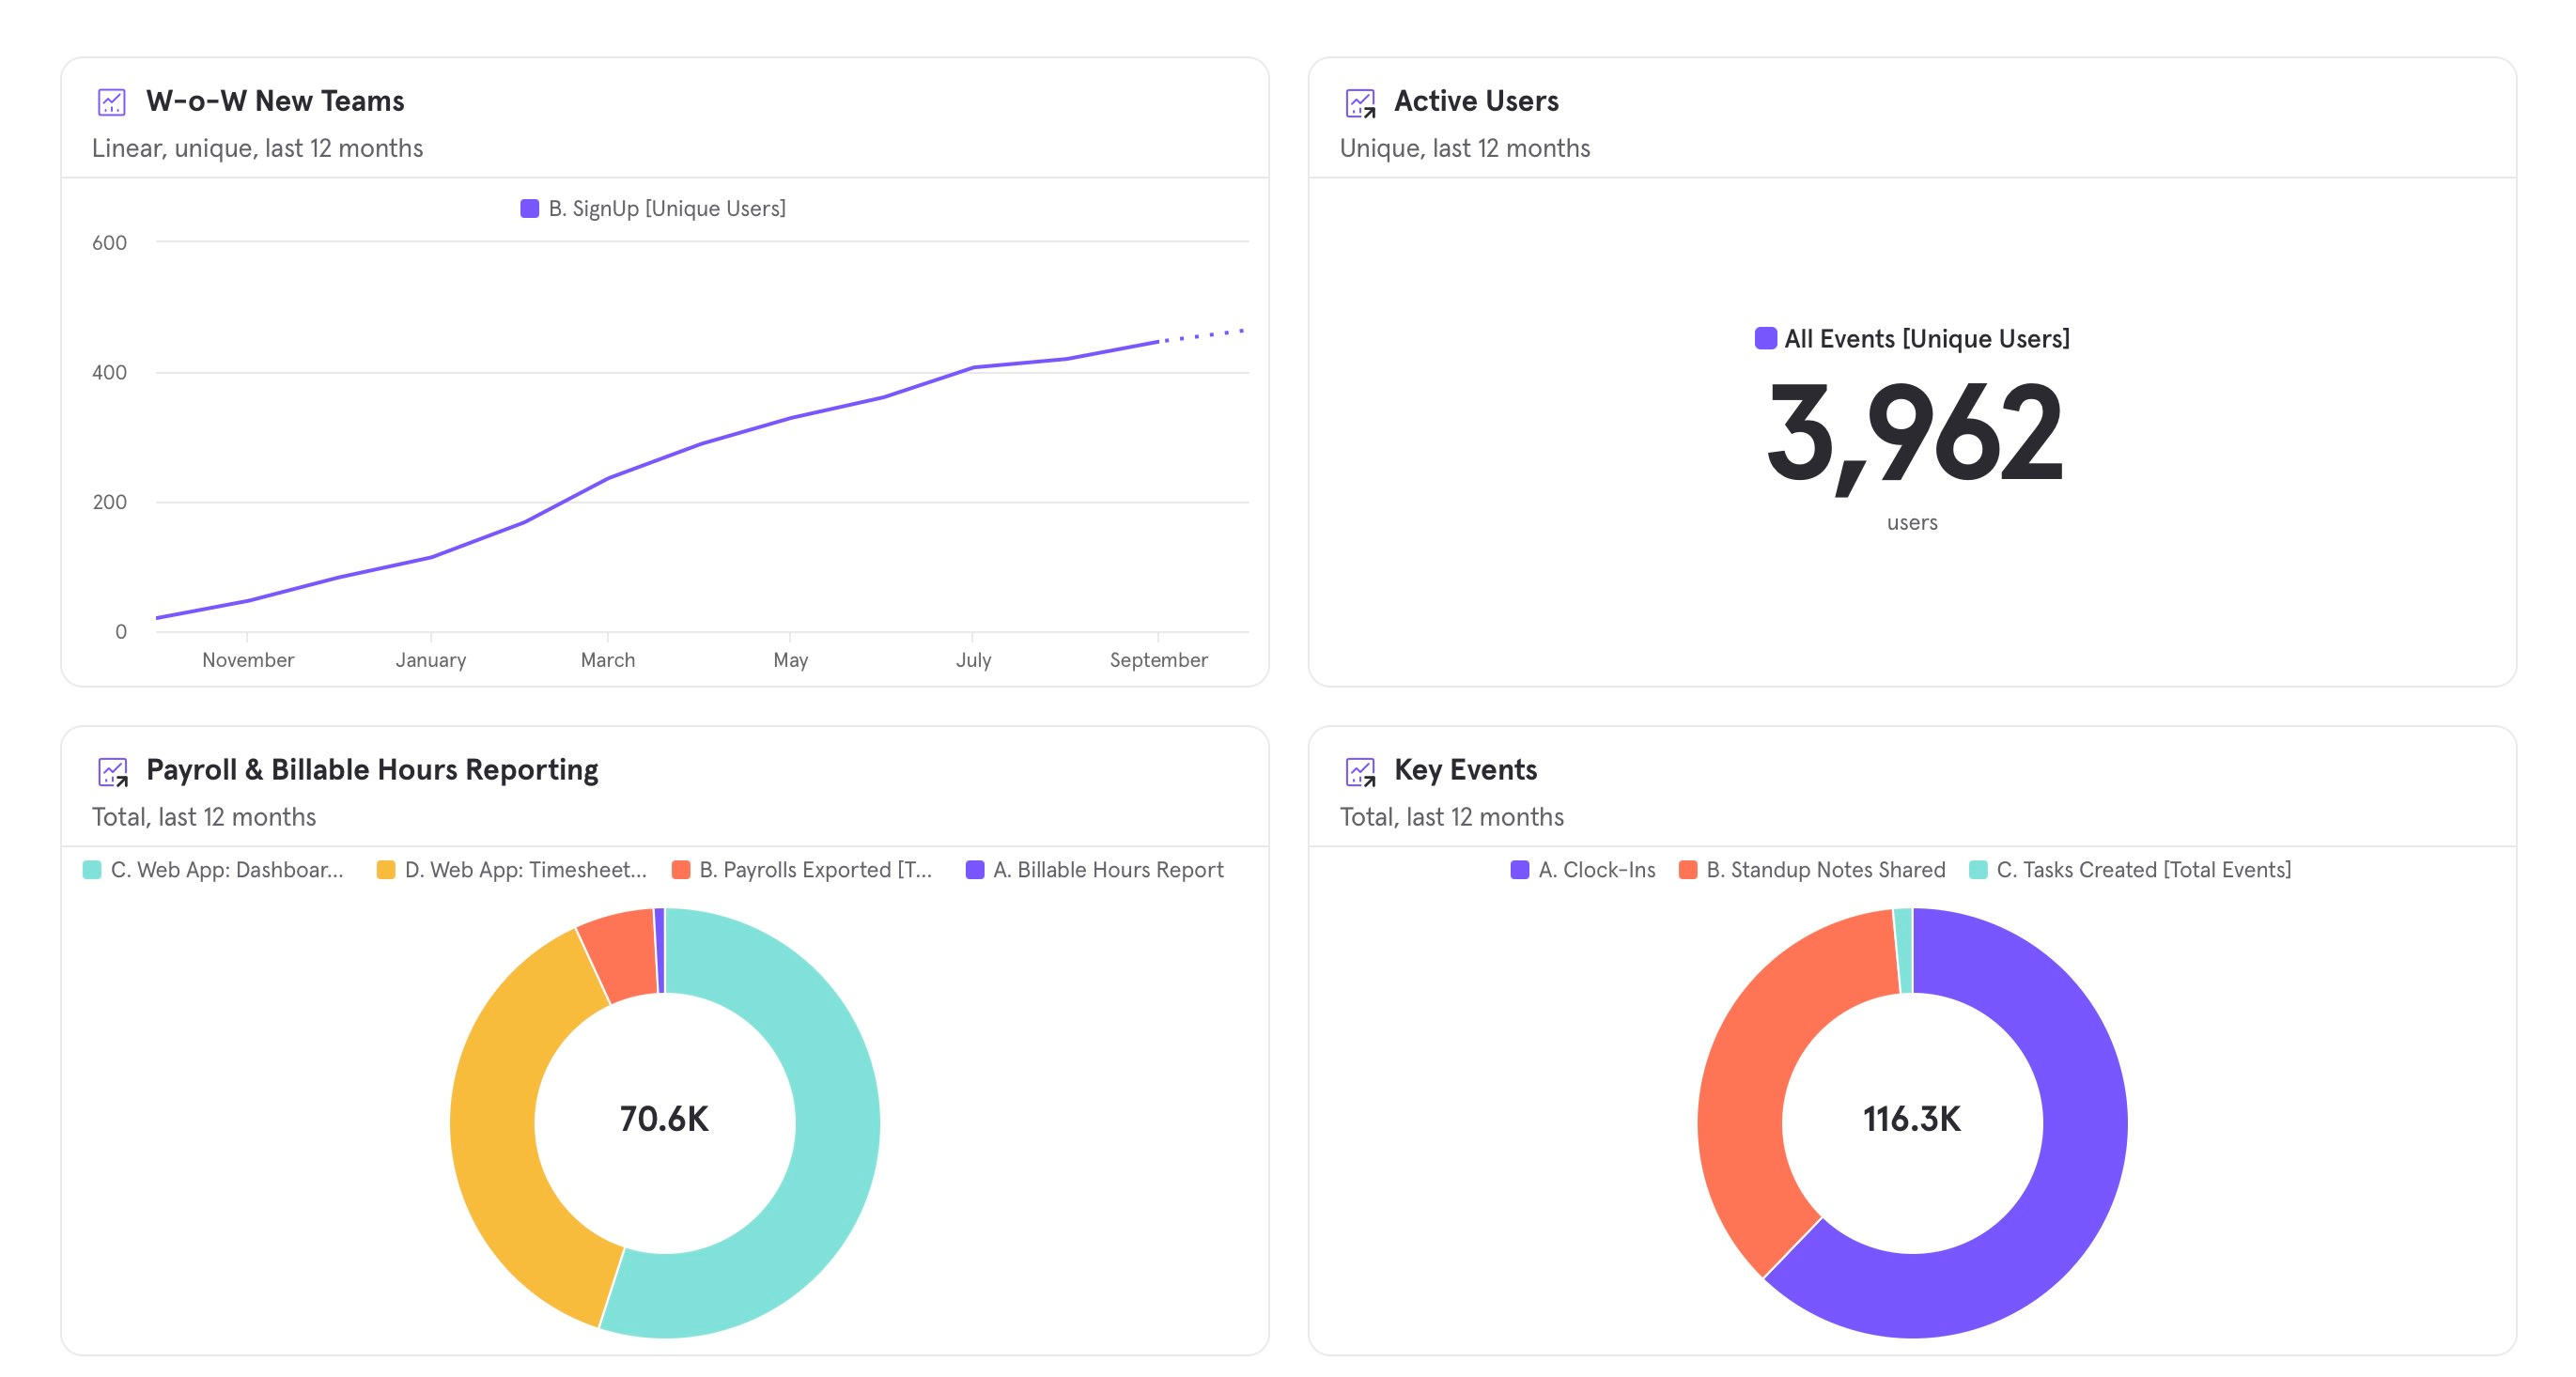Click the B. Payrolls Exported legend swatch
This screenshot has width=2576, height=1377.
(x=681, y=870)
